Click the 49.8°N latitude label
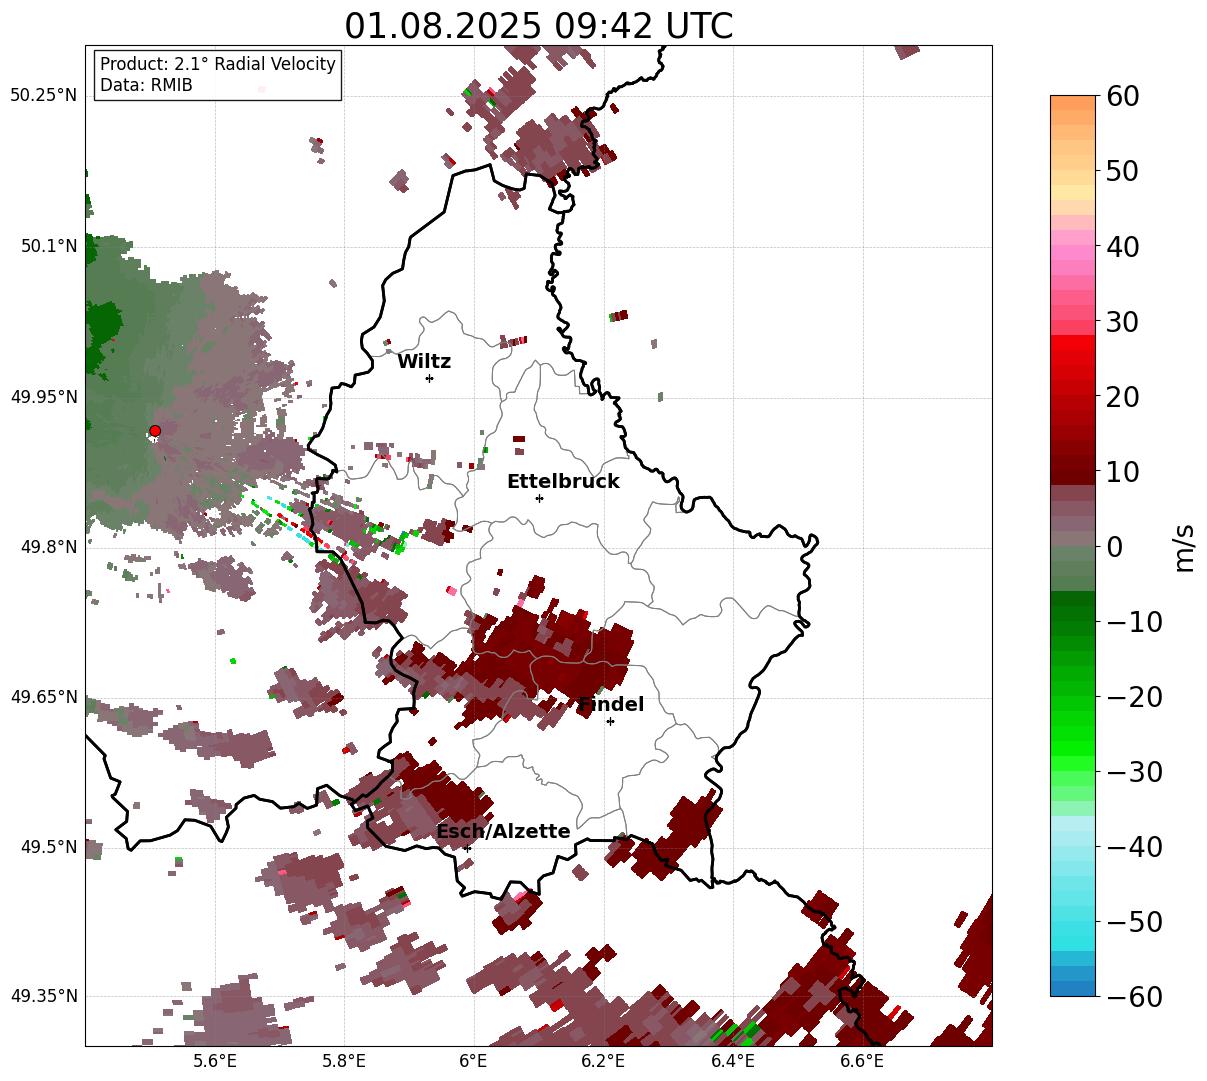1207x1081 pixels. (48, 547)
